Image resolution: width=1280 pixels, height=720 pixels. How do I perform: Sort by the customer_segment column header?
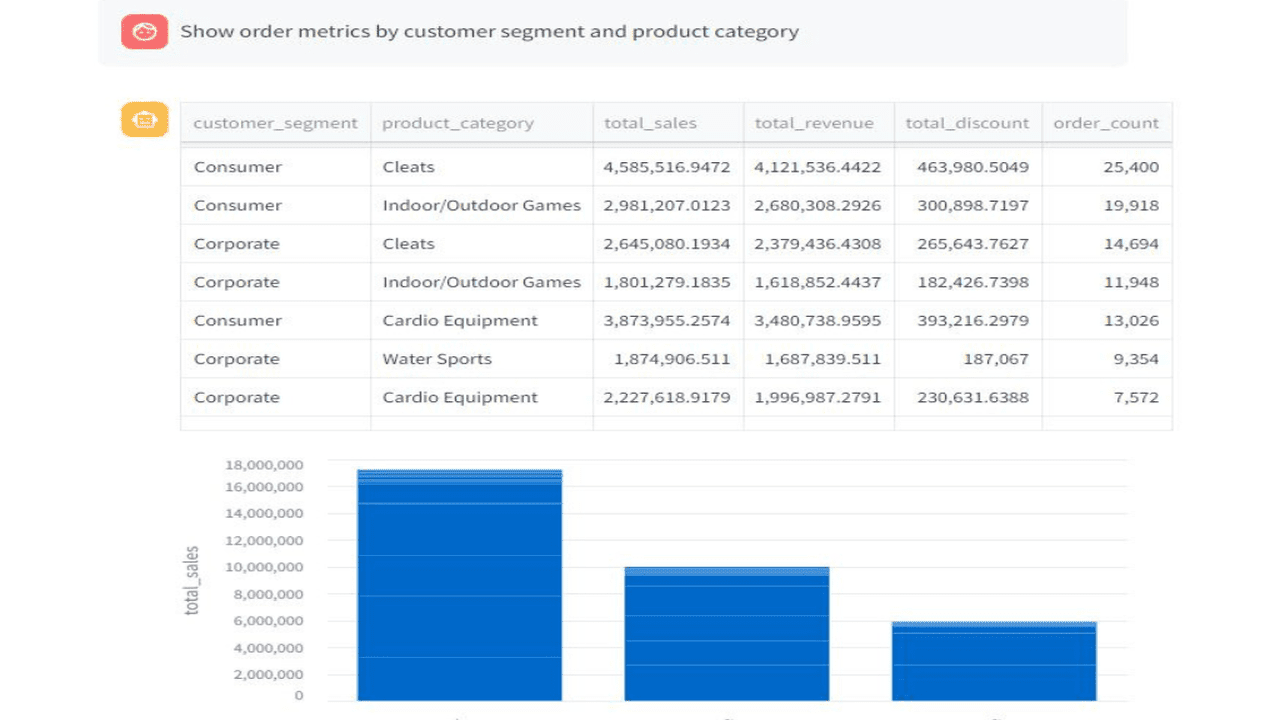[275, 124]
